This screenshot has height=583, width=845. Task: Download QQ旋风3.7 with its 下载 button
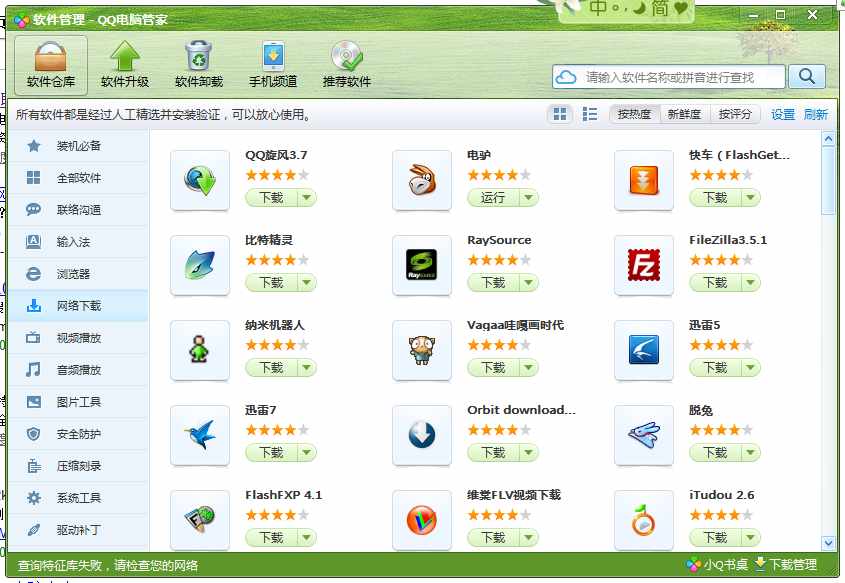click(x=271, y=198)
